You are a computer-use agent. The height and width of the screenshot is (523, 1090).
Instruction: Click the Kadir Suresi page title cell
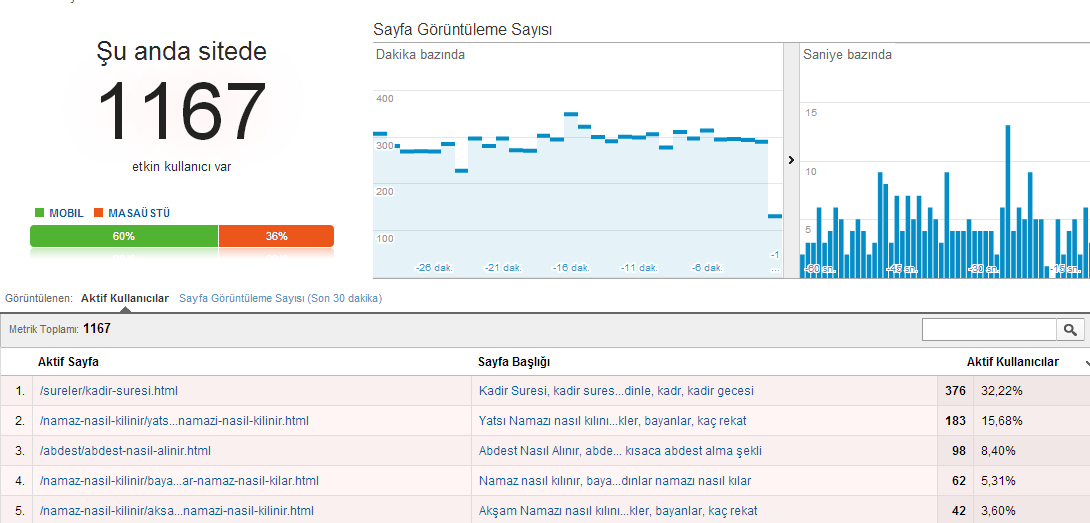(x=616, y=391)
